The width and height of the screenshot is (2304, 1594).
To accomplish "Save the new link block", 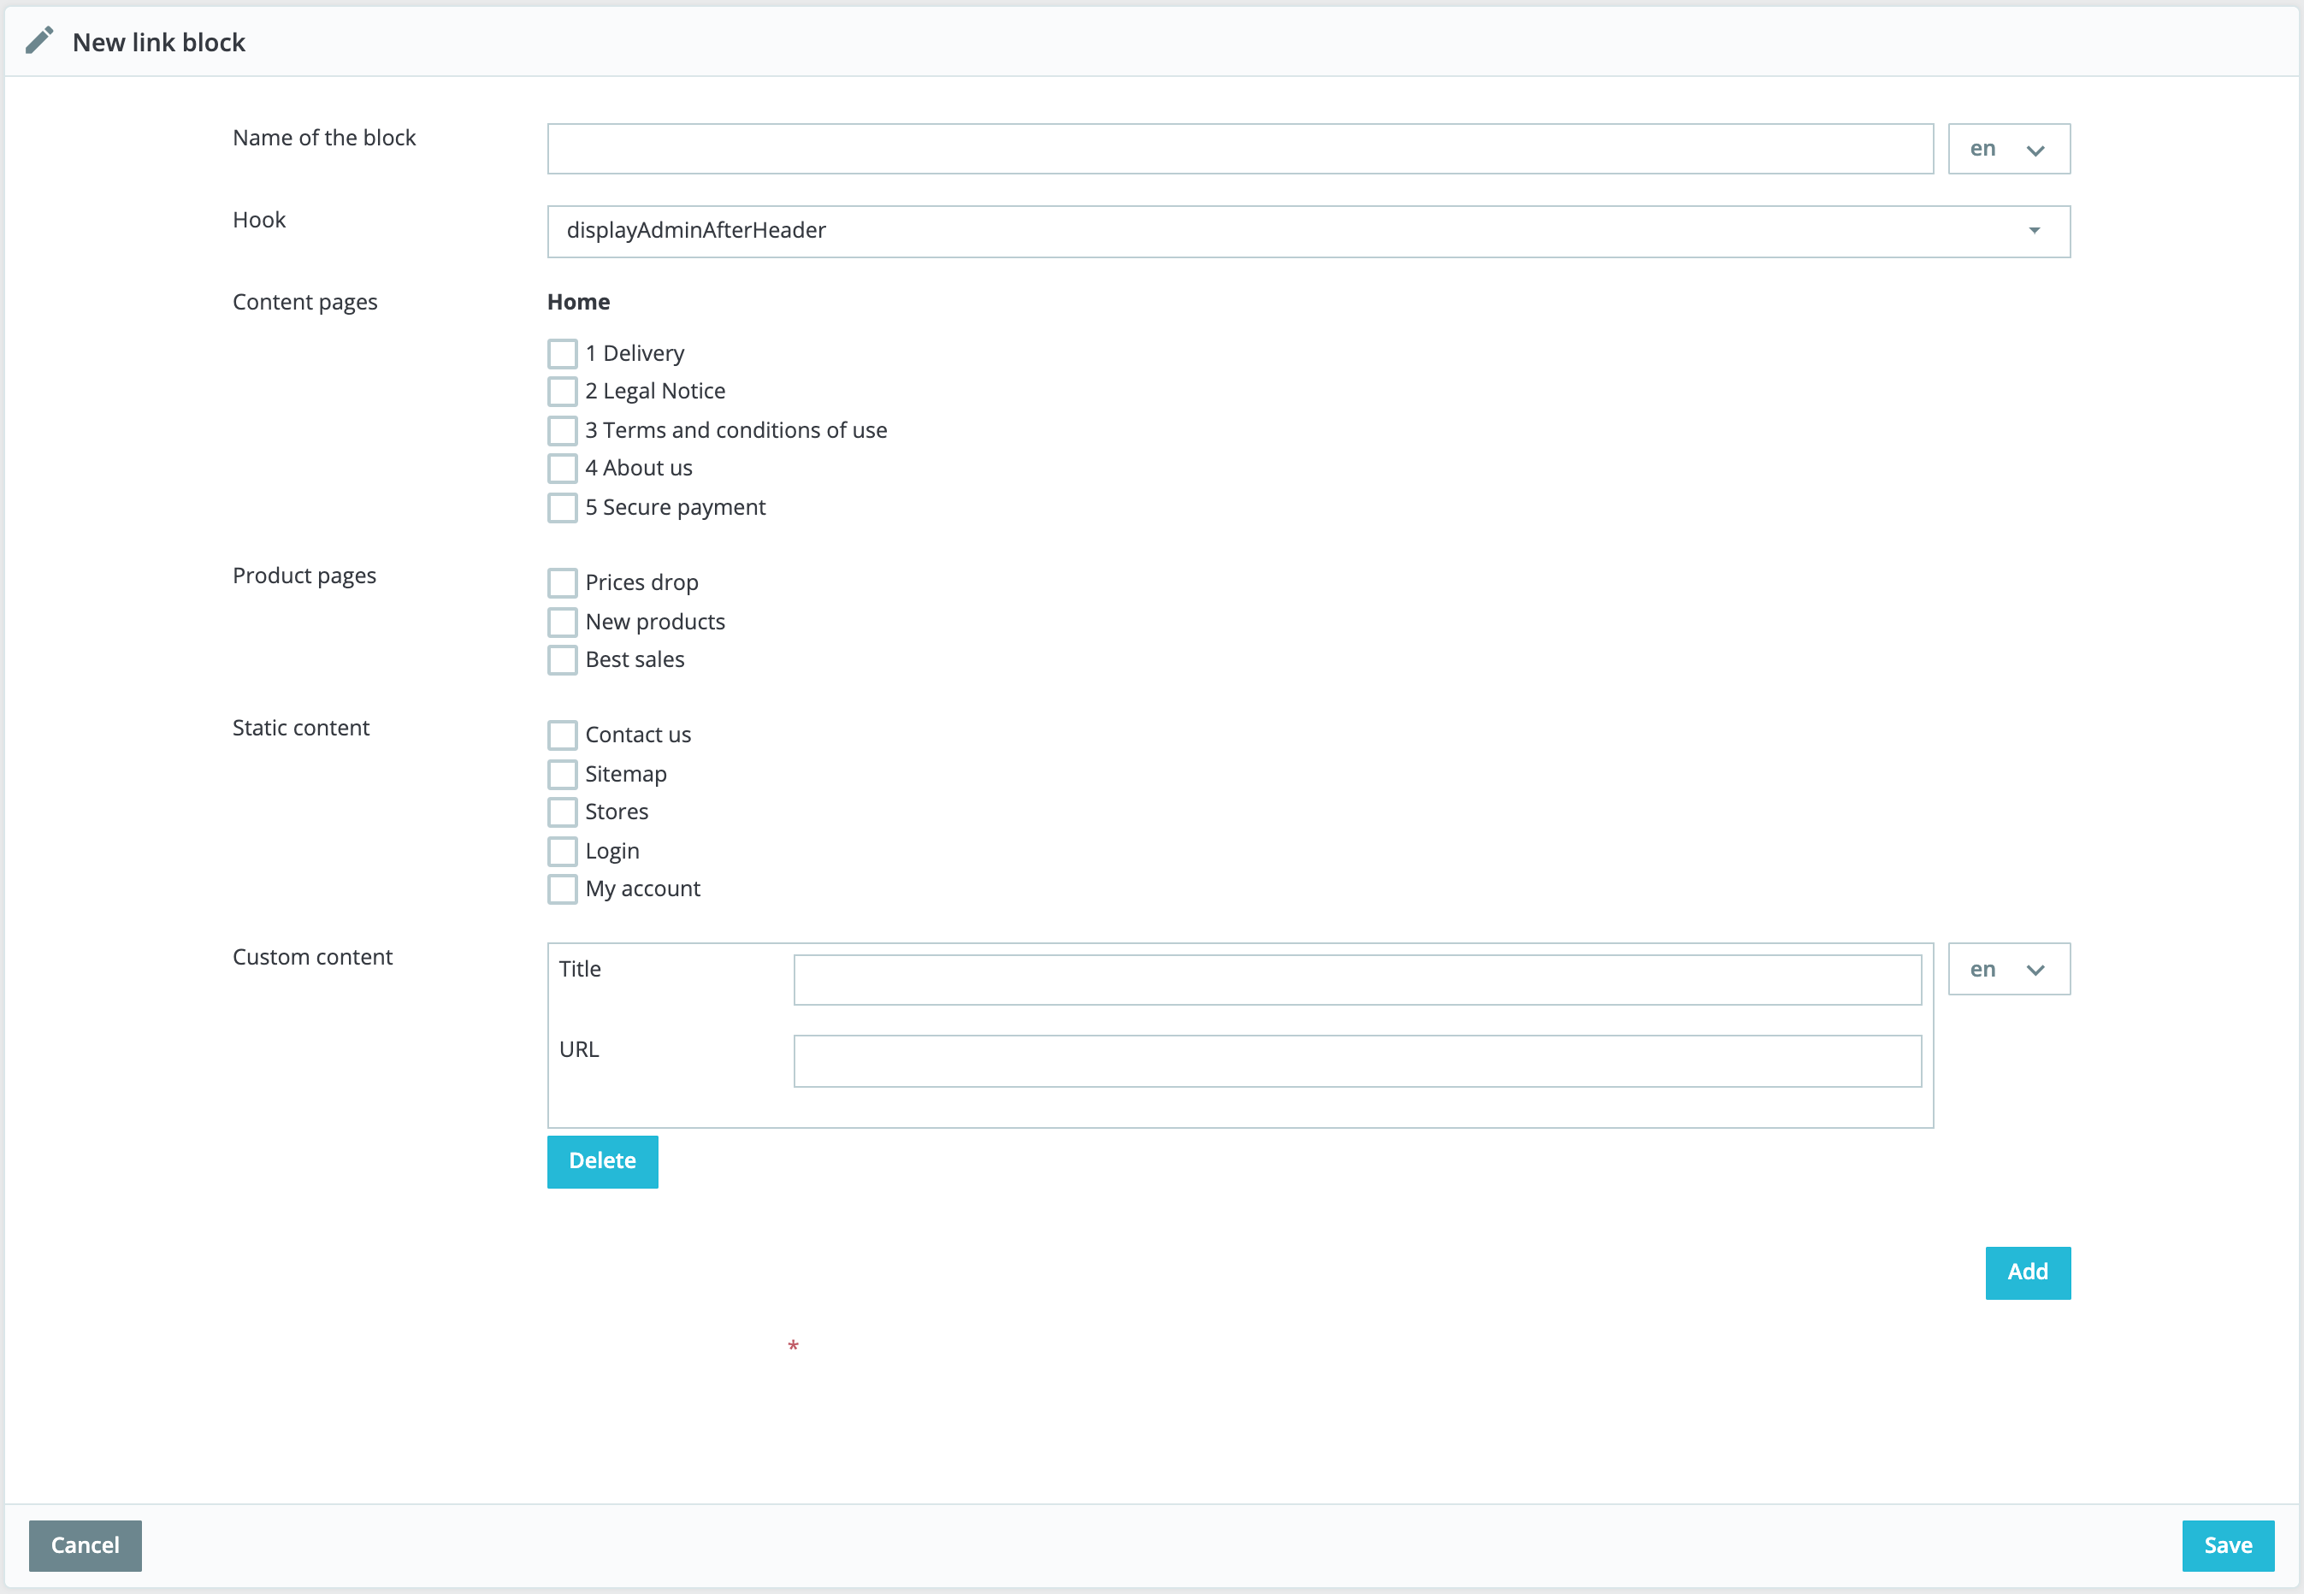I will [x=2227, y=1545].
